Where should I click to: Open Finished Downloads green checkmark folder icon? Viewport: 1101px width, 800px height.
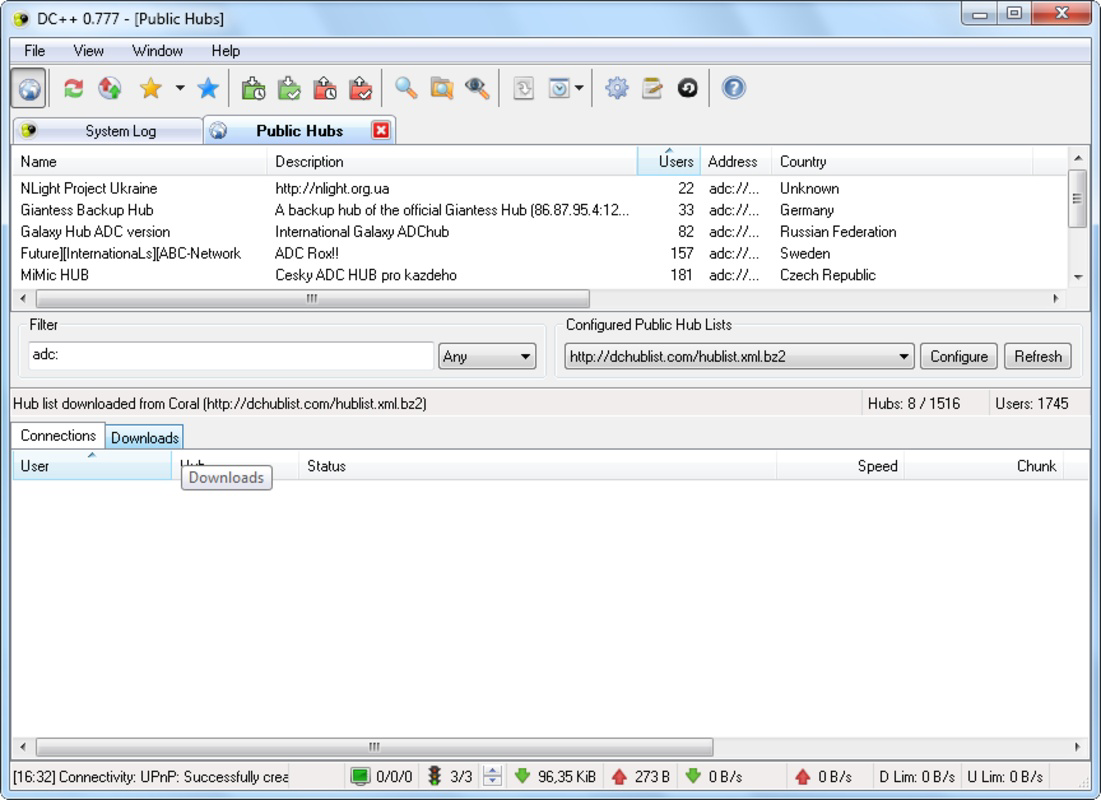tap(289, 88)
